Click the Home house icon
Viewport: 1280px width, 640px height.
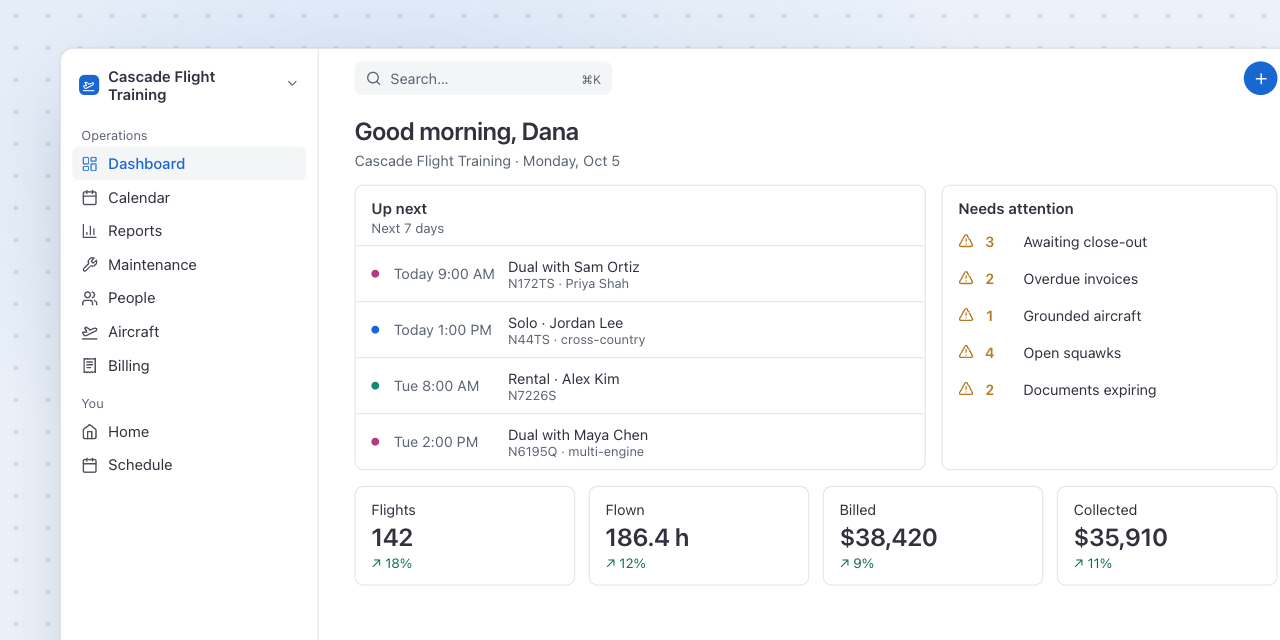click(x=90, y=432)
